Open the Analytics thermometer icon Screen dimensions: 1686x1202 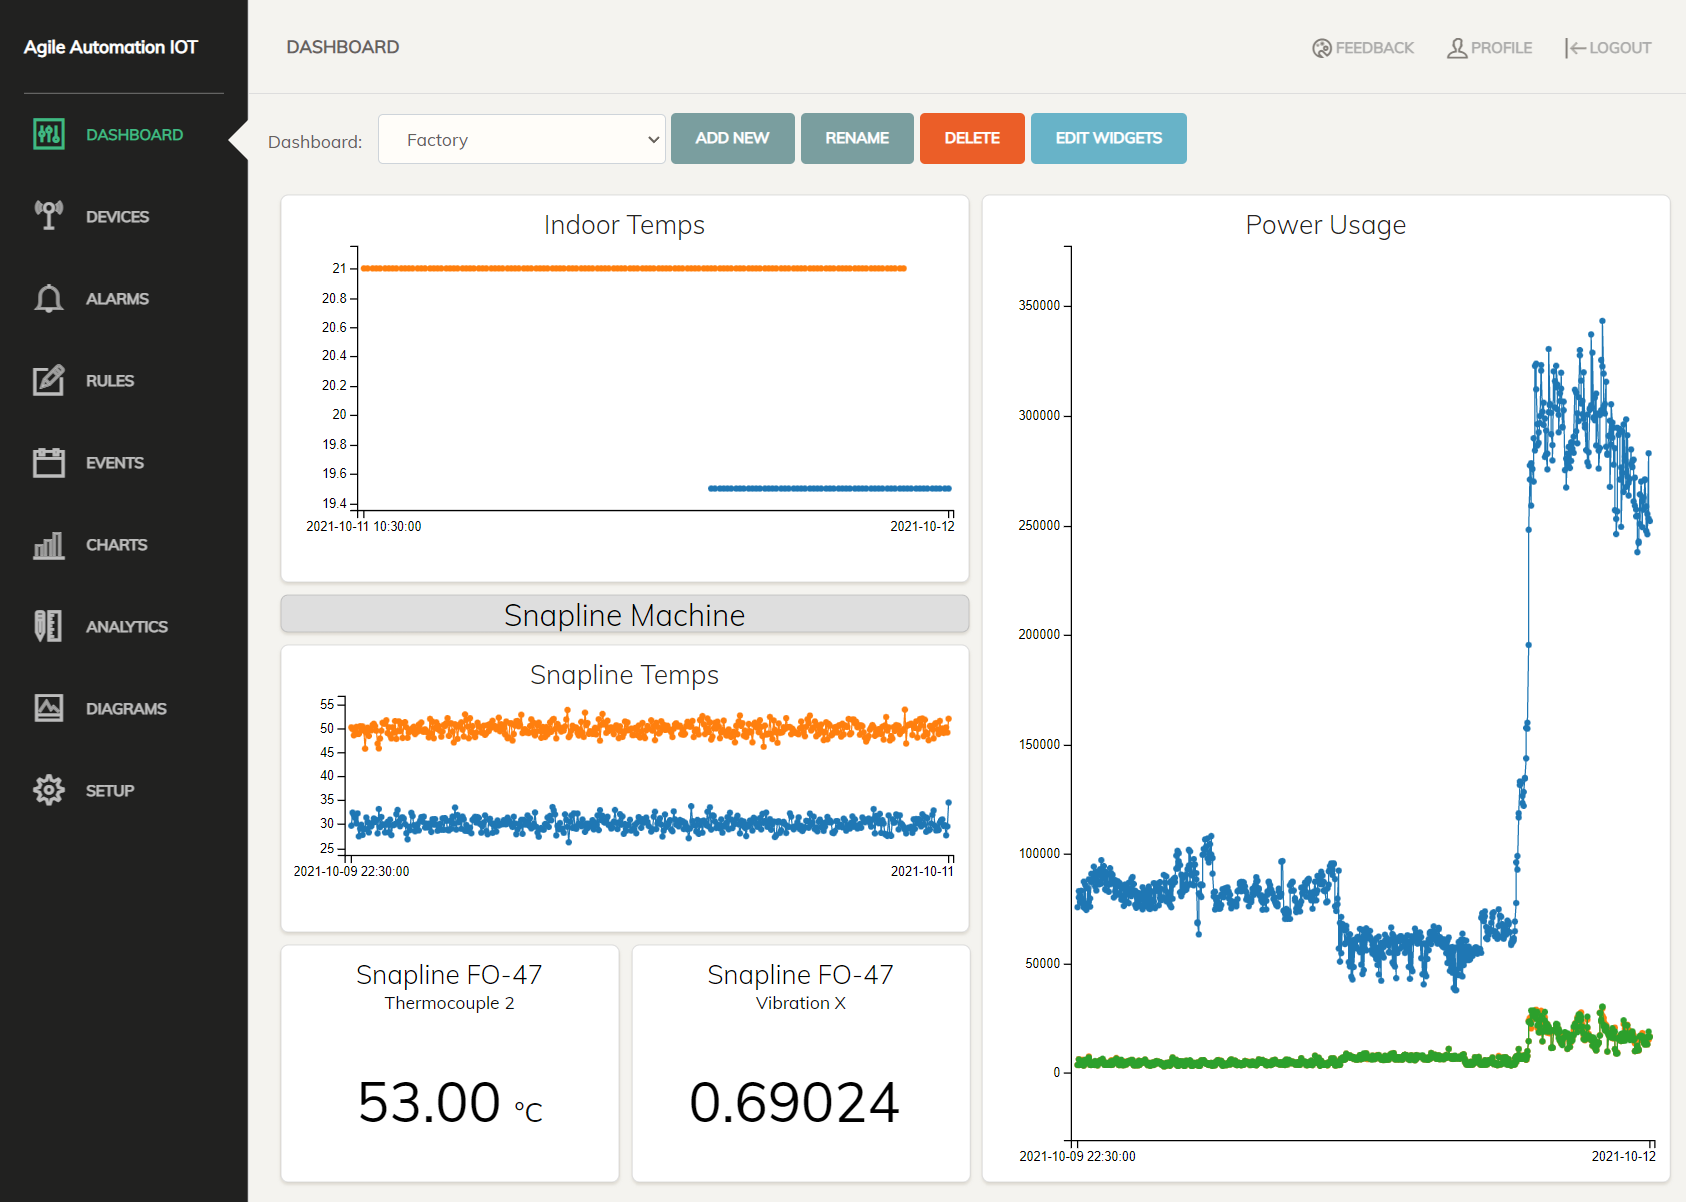[x=48, y=626]
